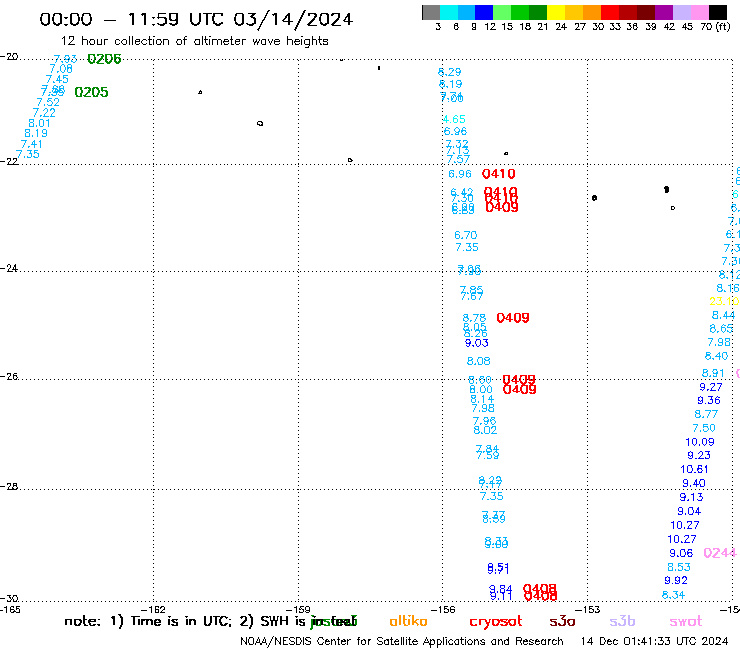
Task: Click the wave height value 8.44
Action: (723, 315)
